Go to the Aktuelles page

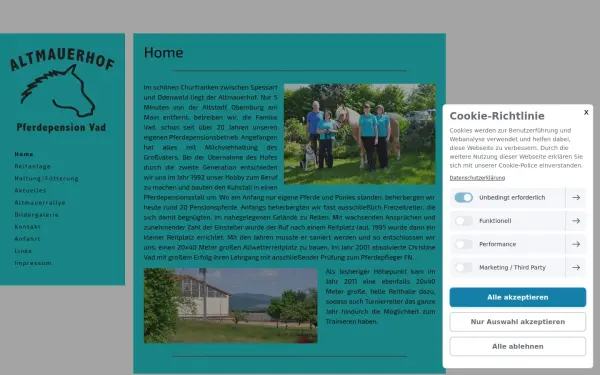click(30, 191)
